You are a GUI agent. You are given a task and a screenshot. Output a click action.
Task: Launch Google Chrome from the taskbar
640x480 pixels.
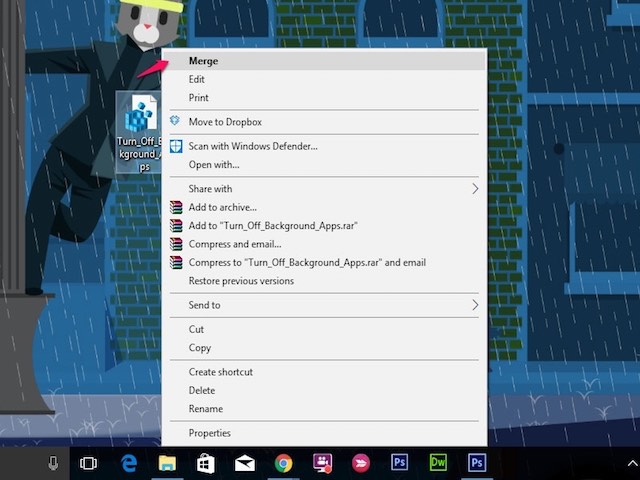click(283, 463)
